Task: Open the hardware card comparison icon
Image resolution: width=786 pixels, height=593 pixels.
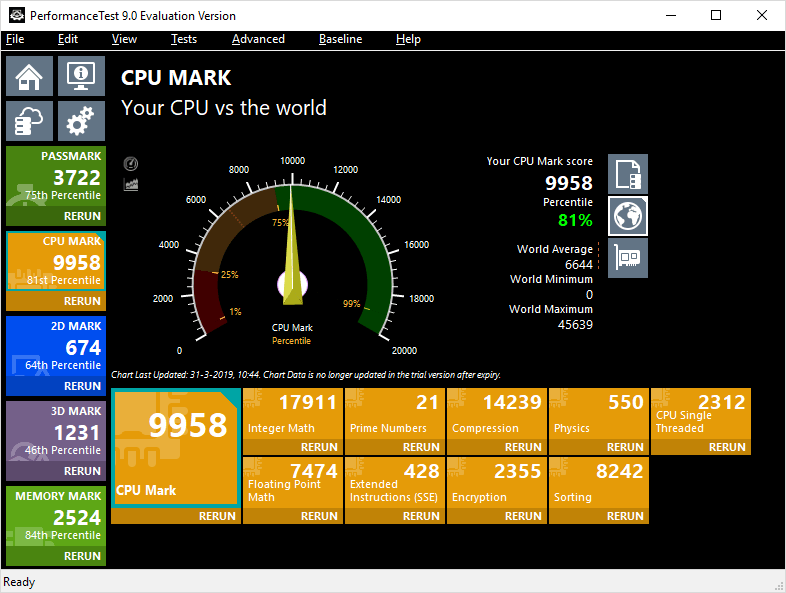Action: (628, 258)
